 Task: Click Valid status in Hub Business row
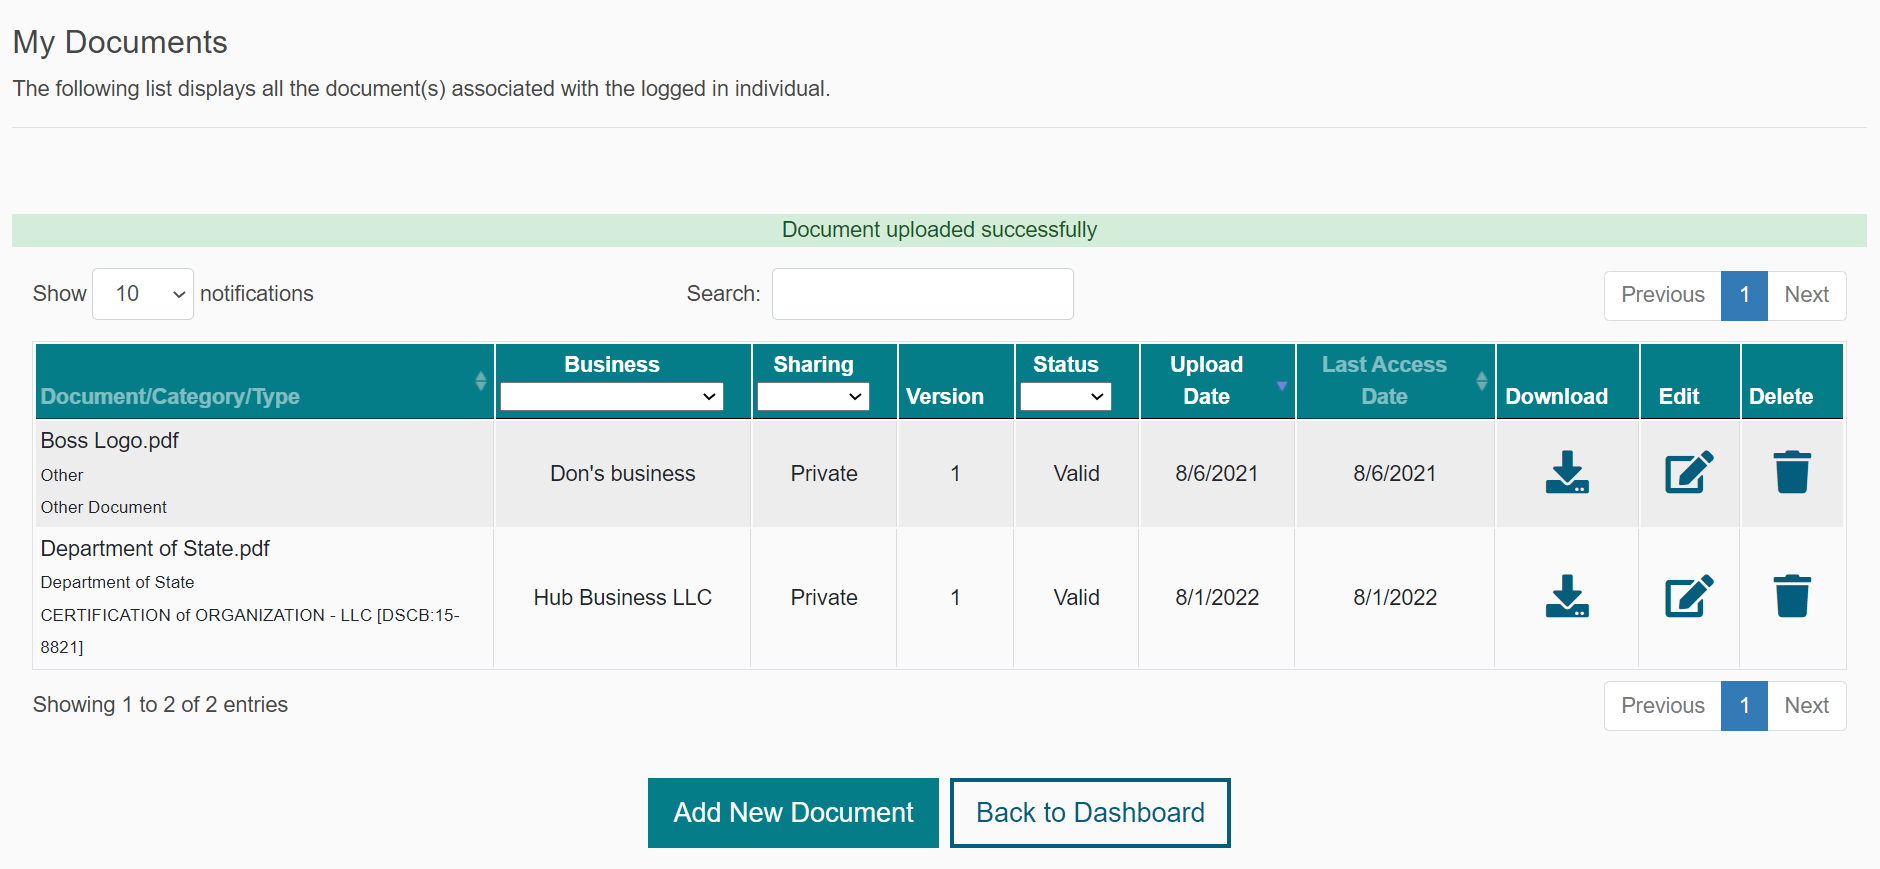(1076, 598)
